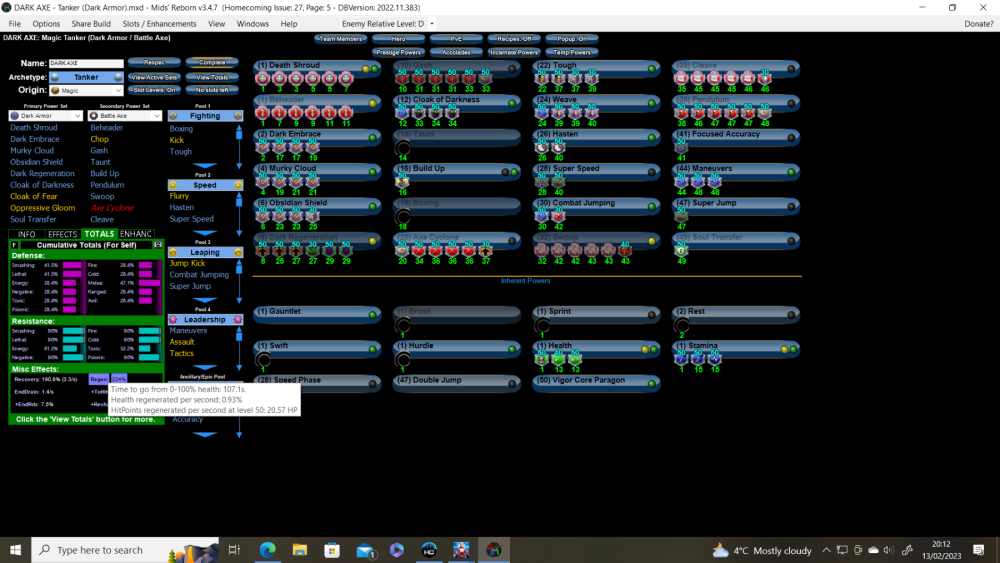This screenshot has height=563, width=1000.
Task: Click Stamina's level 1 enhancement slot
Action: [681, 359]
